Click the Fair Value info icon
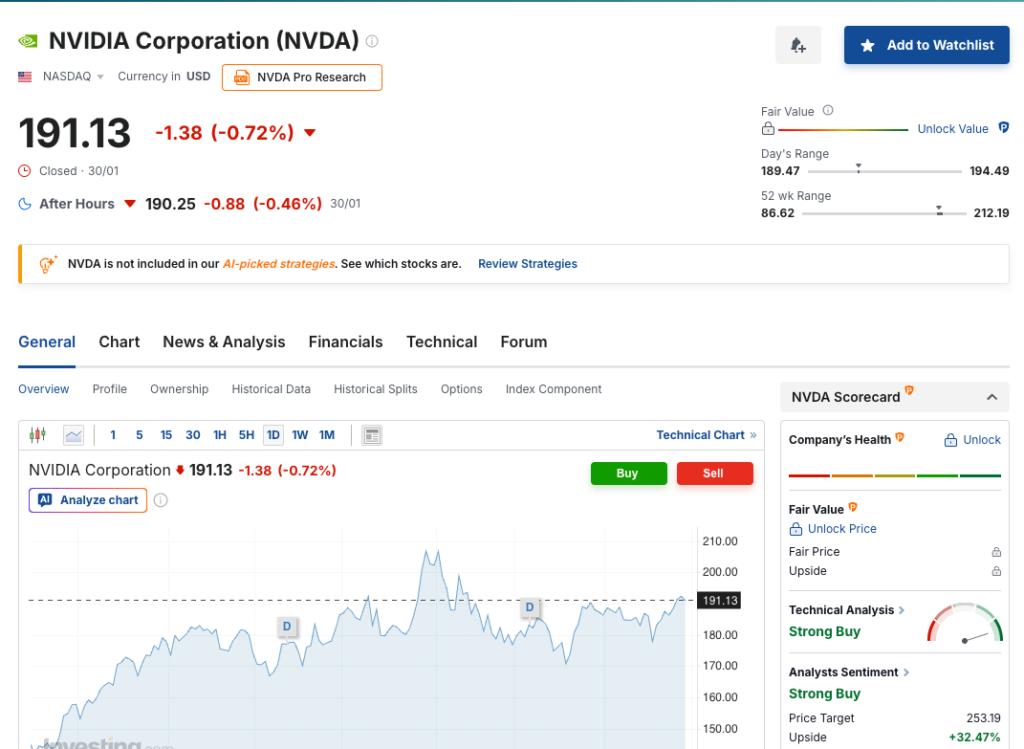 point(828,111)
